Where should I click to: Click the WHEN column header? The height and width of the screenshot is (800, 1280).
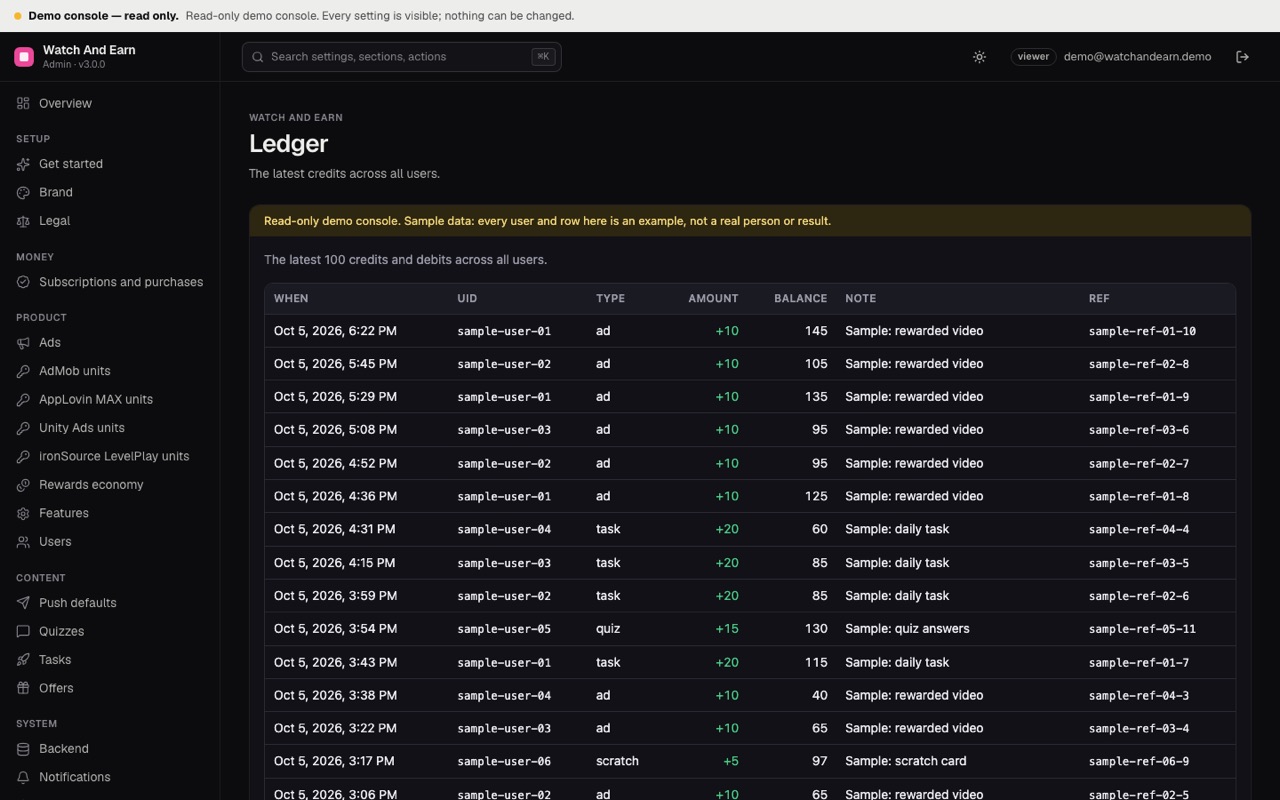(291, 299)
